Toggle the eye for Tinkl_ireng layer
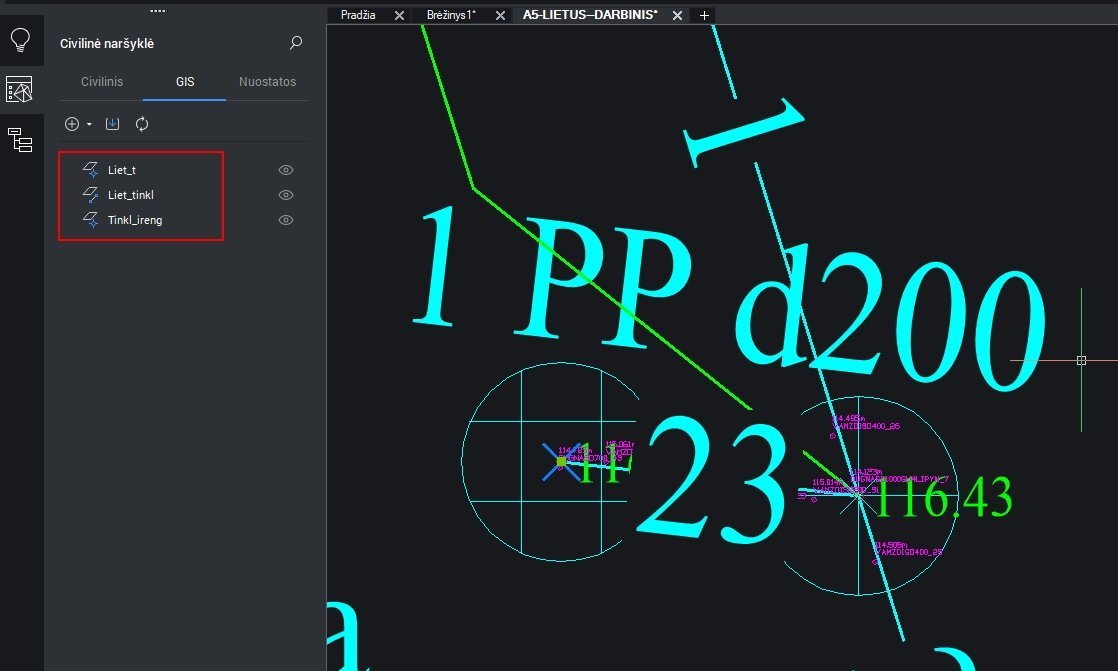The height and width of the screenshot is (671, 1118). (x=286, y=220)
